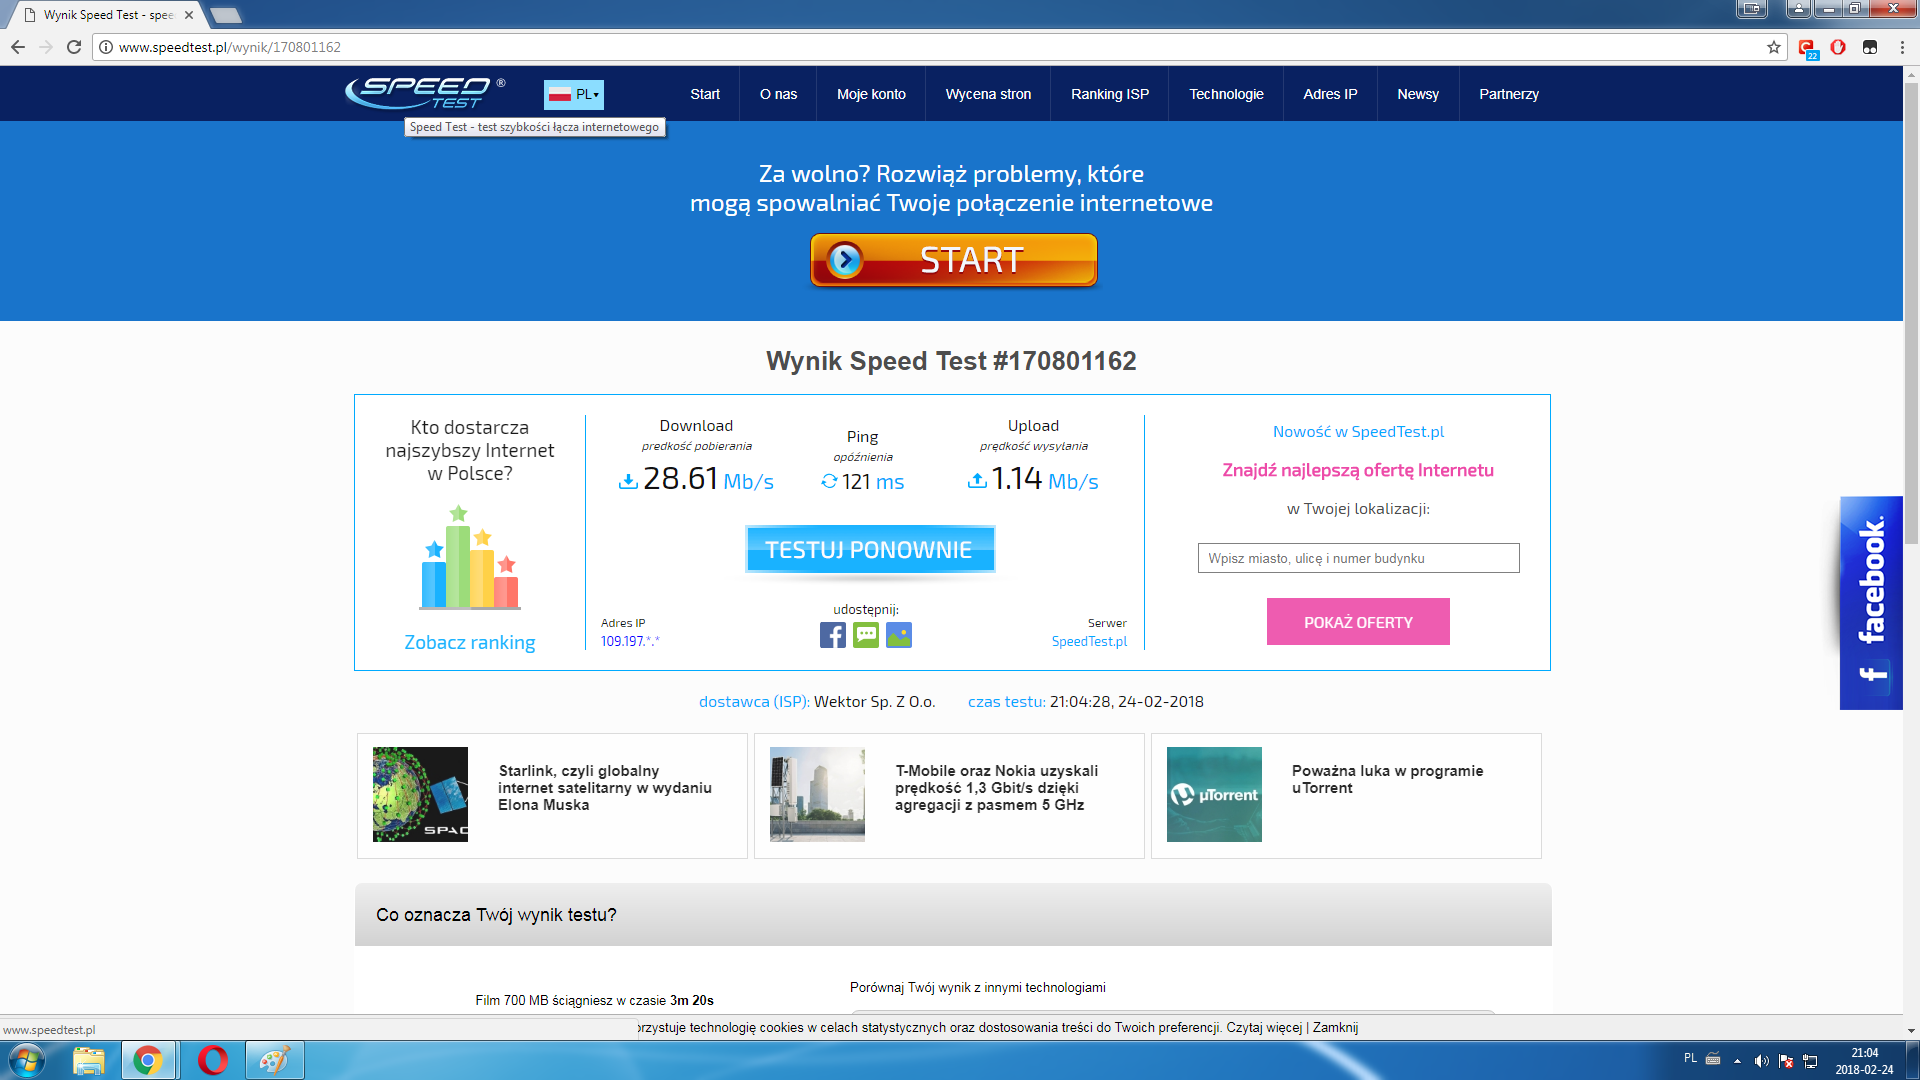Open the 'Start' menu item in site nav
1920x1080 pixels.
coord(705,94)
